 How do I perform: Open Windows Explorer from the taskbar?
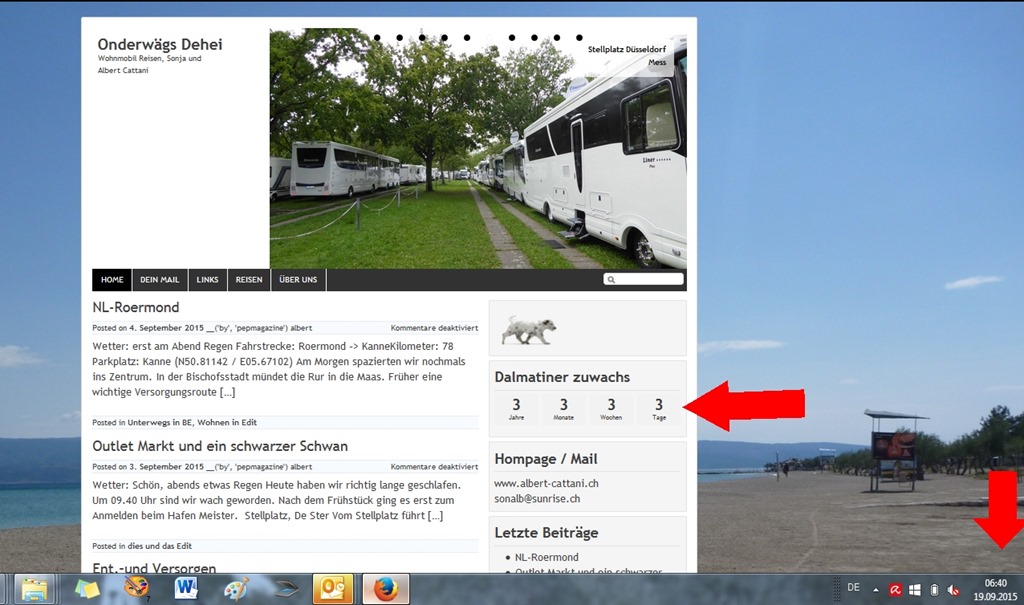click(x=34, y=589)
